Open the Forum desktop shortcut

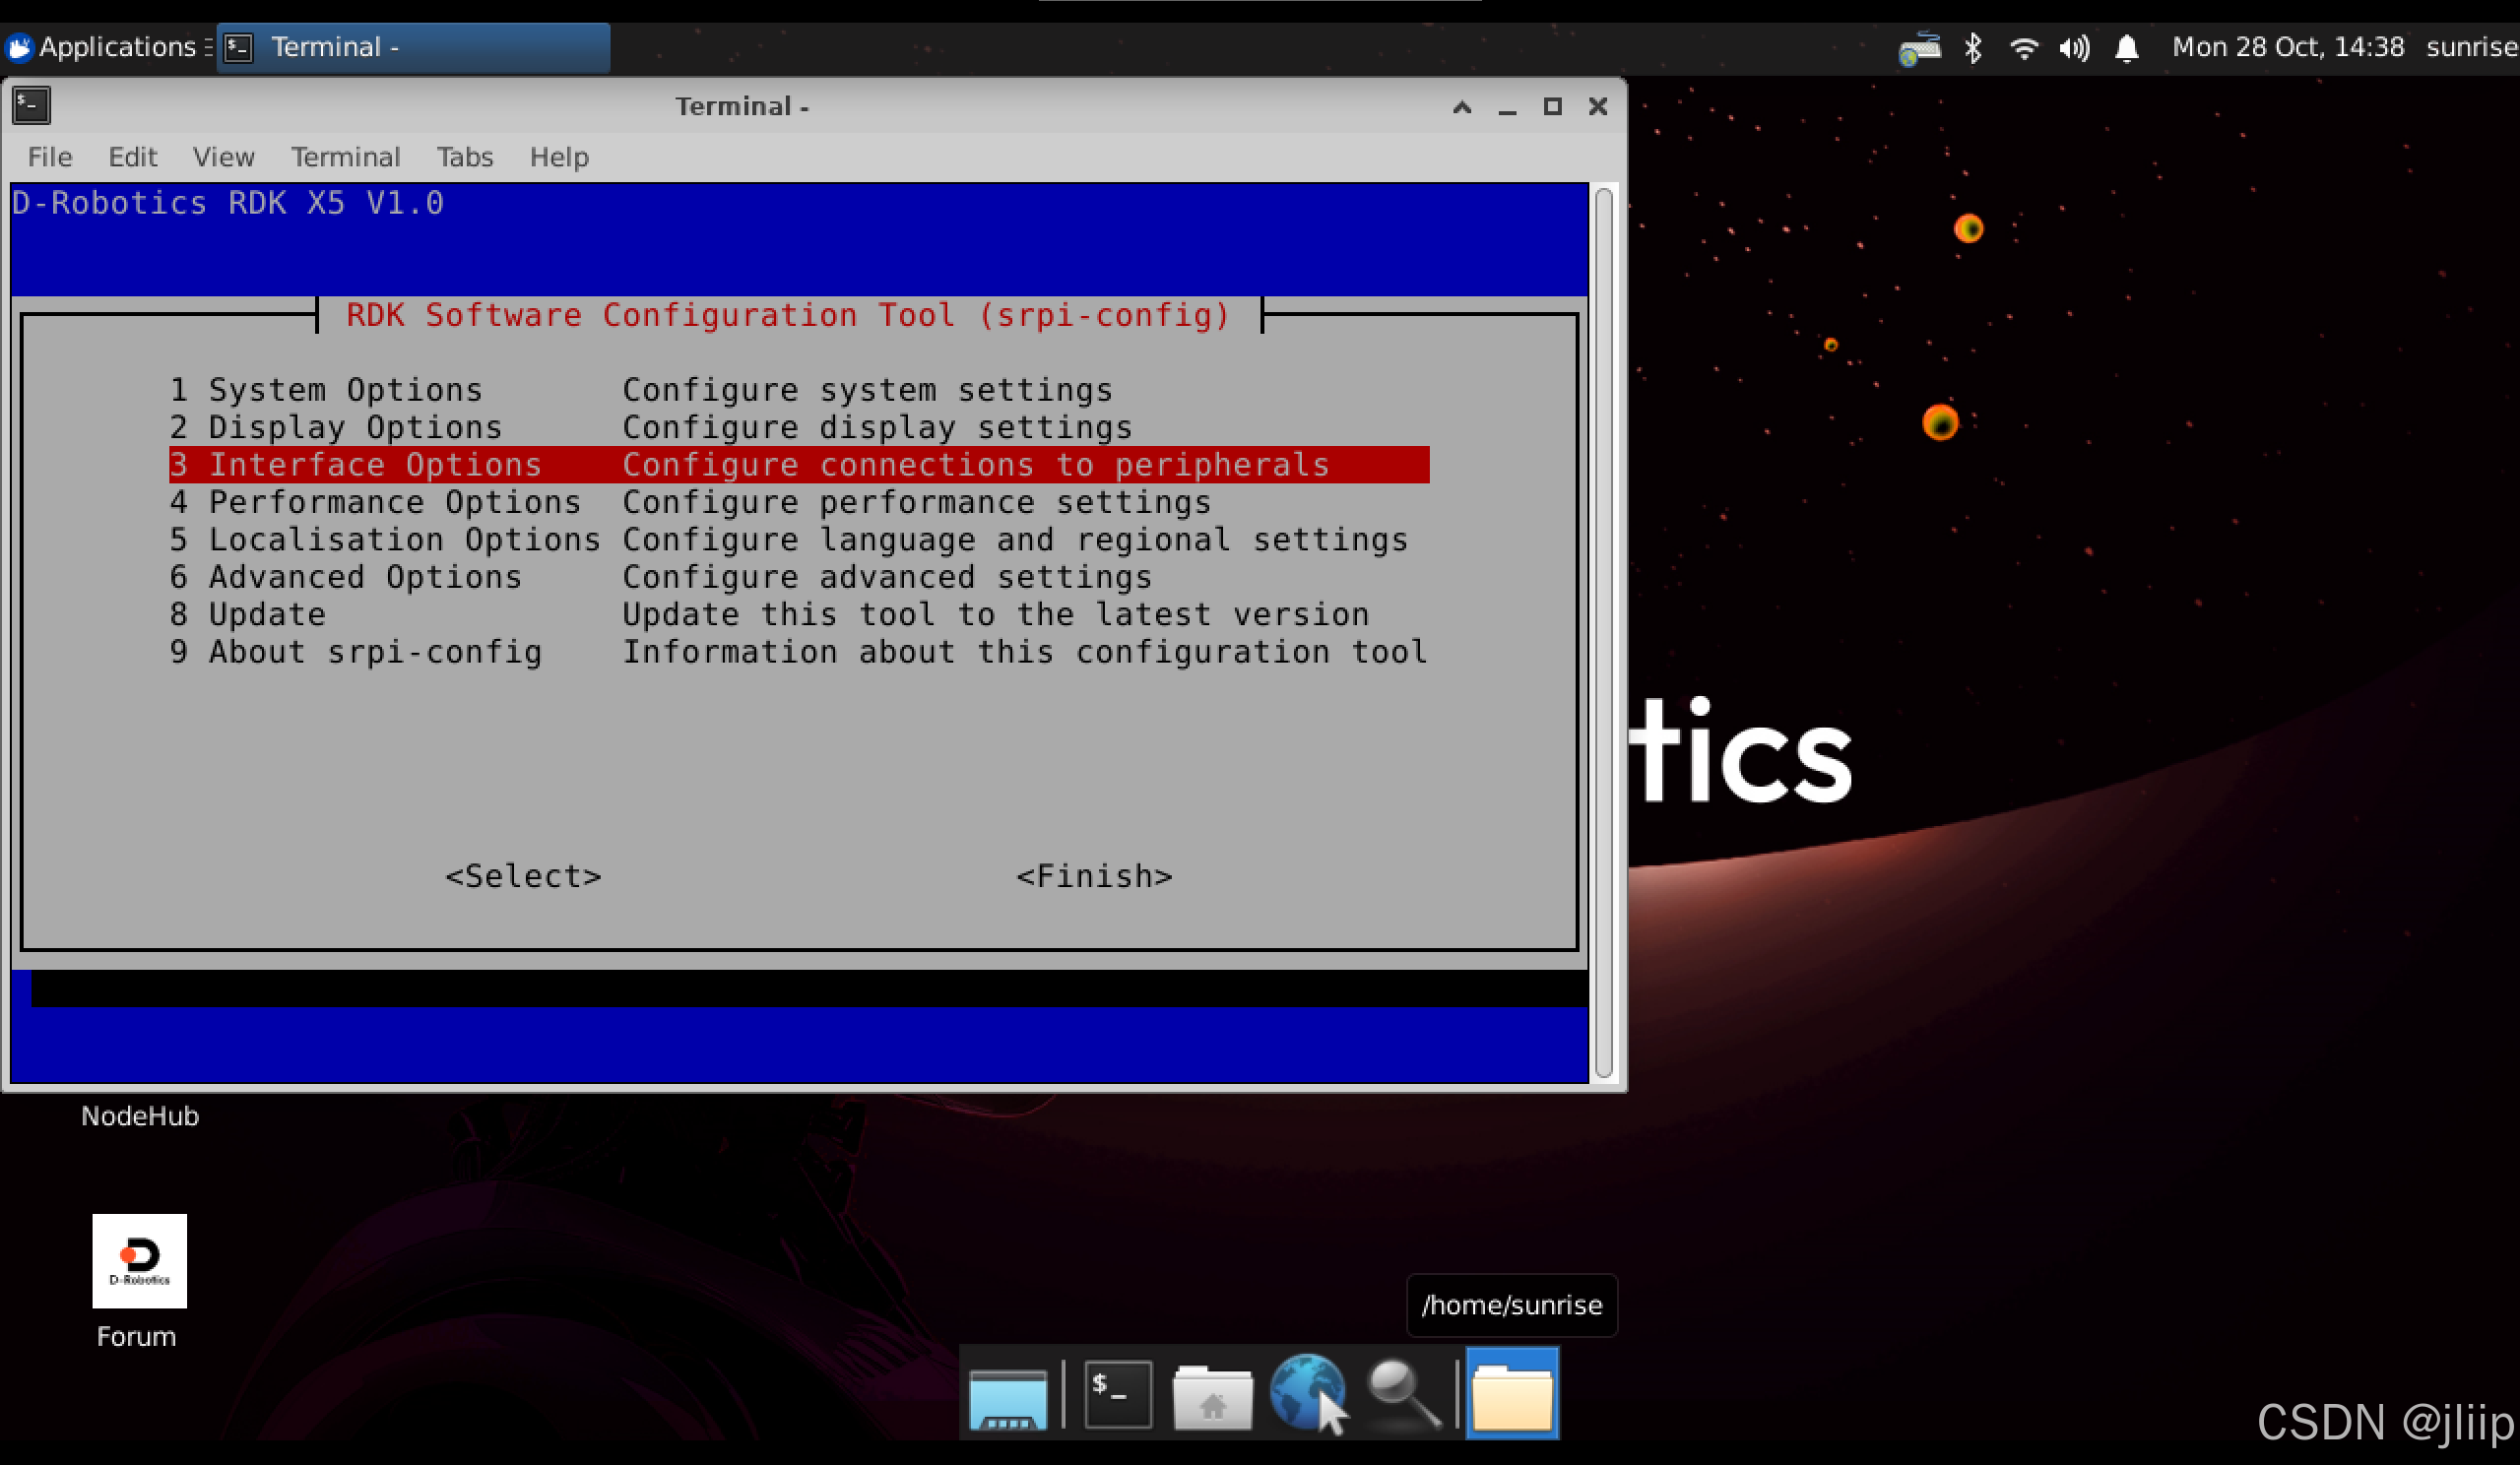(x=139, y=1261)
